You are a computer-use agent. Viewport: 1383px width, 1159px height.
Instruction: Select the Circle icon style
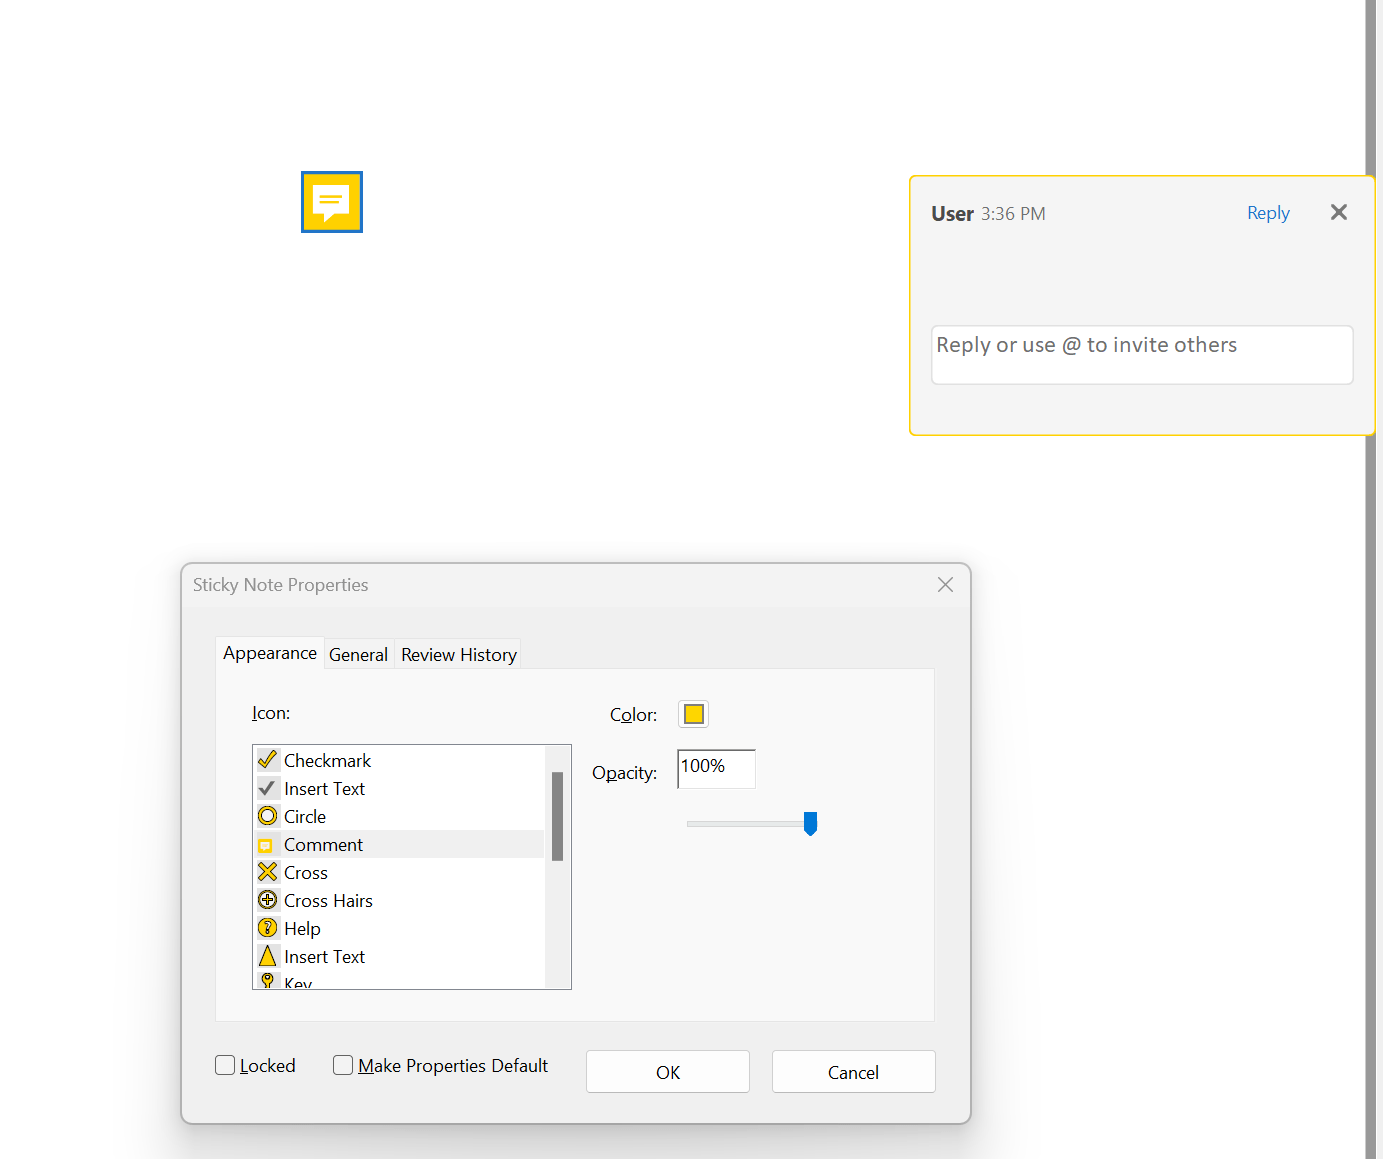304,816
